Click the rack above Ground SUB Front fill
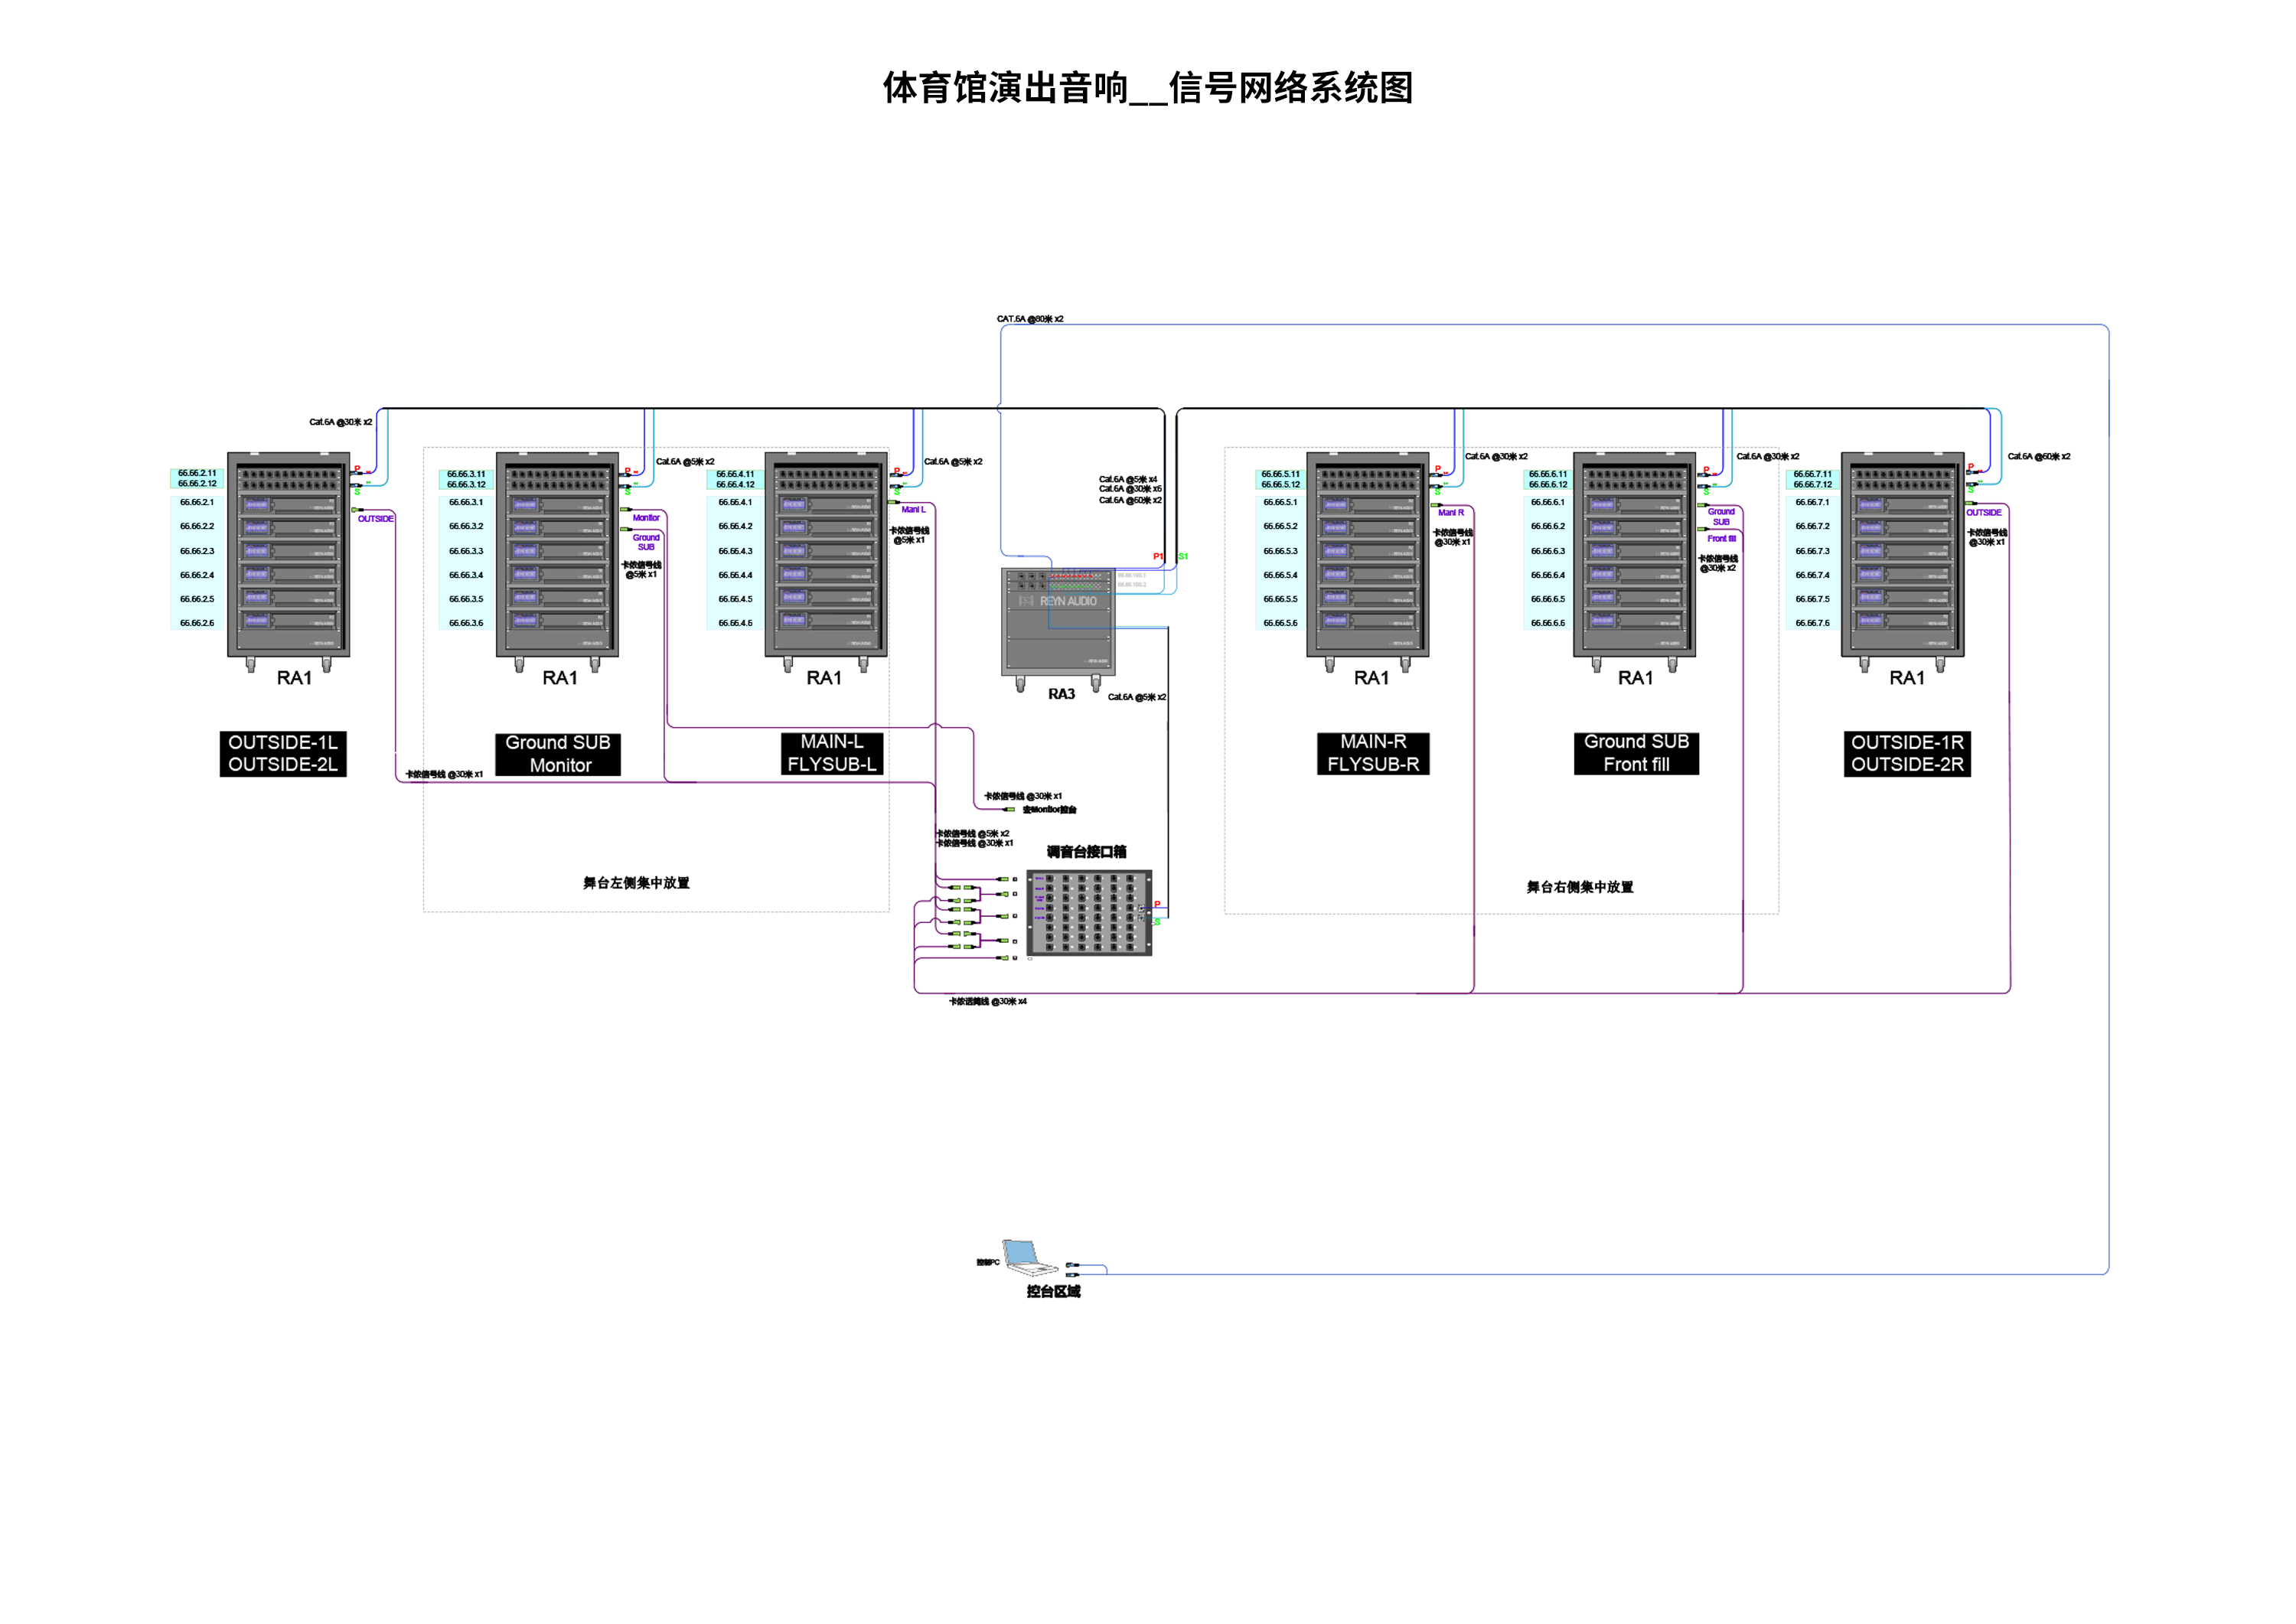Image resolution: width=2296 pixels, height=1624 pixels. pos(1634,555)
